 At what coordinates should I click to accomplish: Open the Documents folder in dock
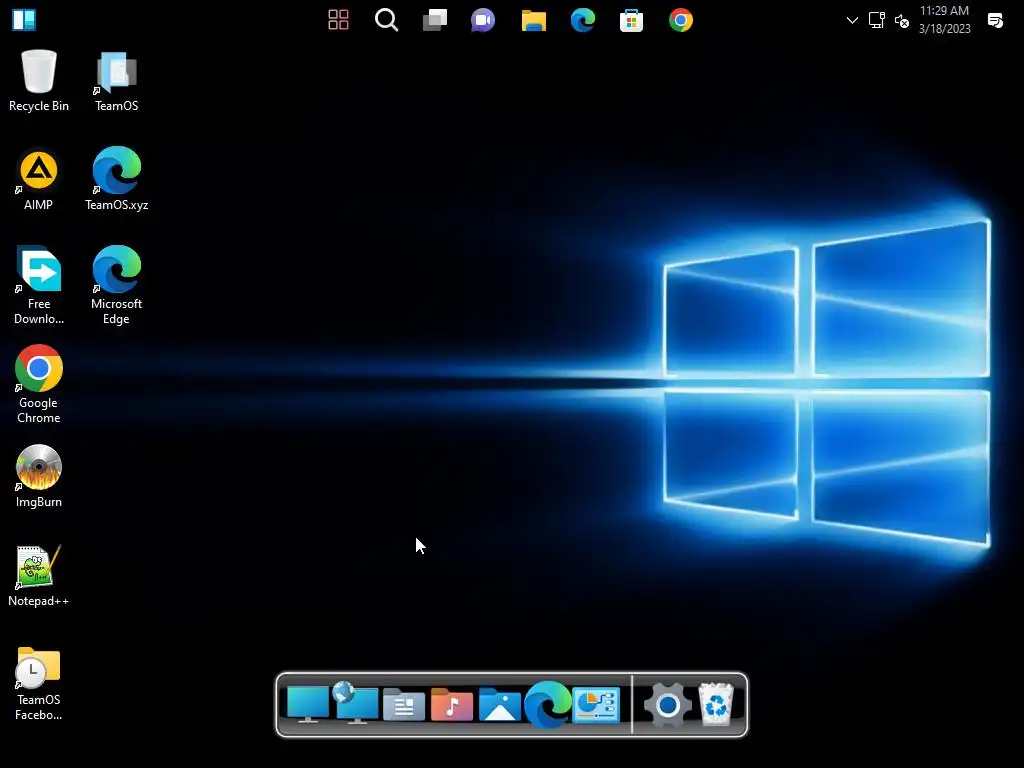pos(404,705)
